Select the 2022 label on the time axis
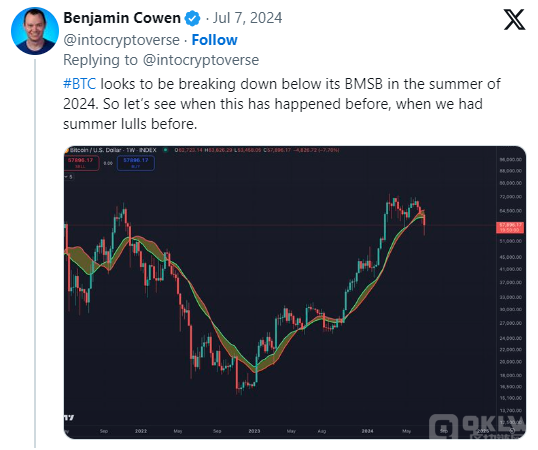This screenshot has width=538, height=450. 141,431
